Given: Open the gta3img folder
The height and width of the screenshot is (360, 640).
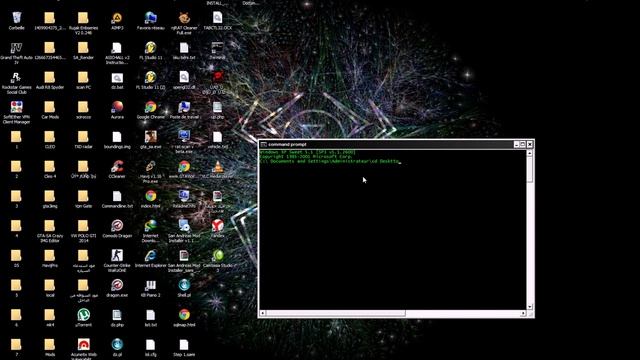Looking at the screenshot, I should pyautogui.click(x=50, y=196).
